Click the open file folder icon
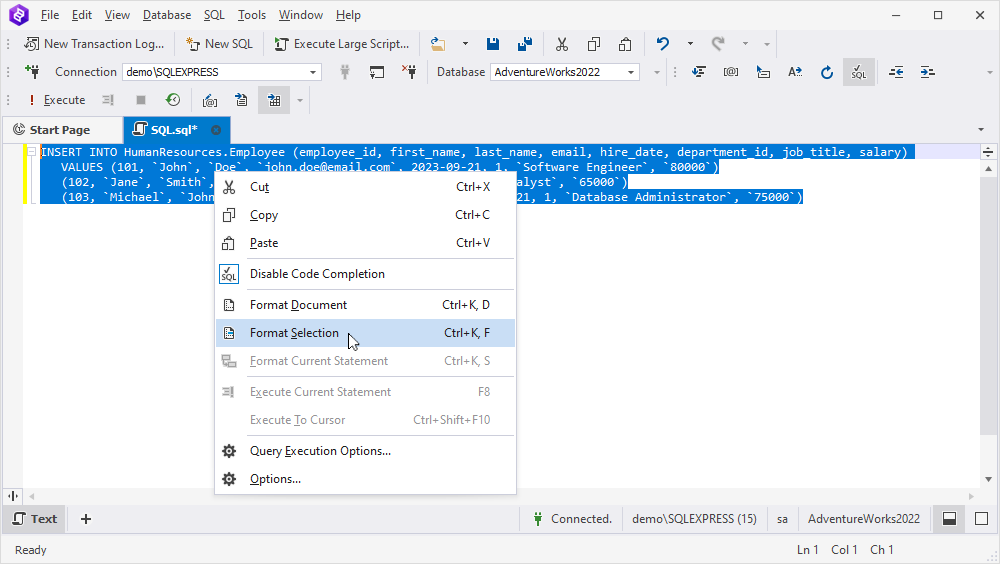 [x=438, y=44]
